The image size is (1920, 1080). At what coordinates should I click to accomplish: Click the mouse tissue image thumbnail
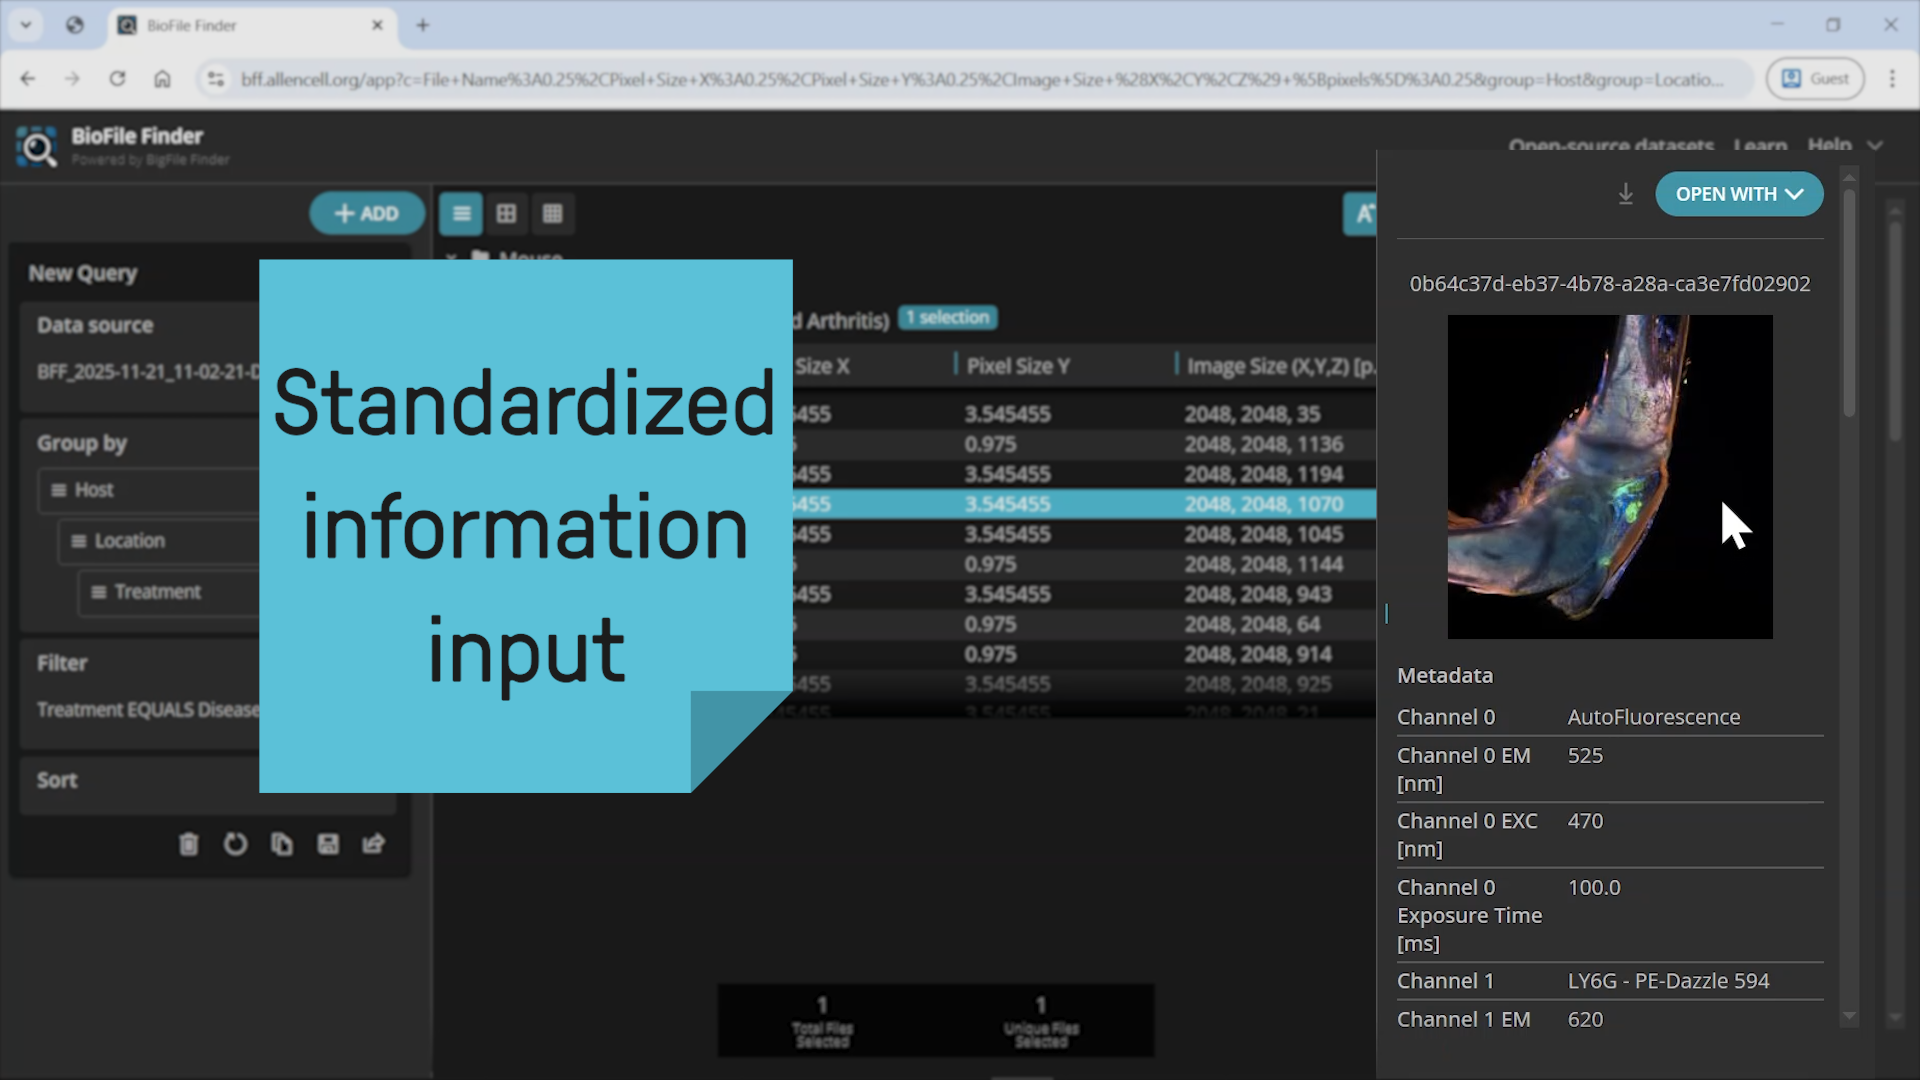[x=1609, y=477]
